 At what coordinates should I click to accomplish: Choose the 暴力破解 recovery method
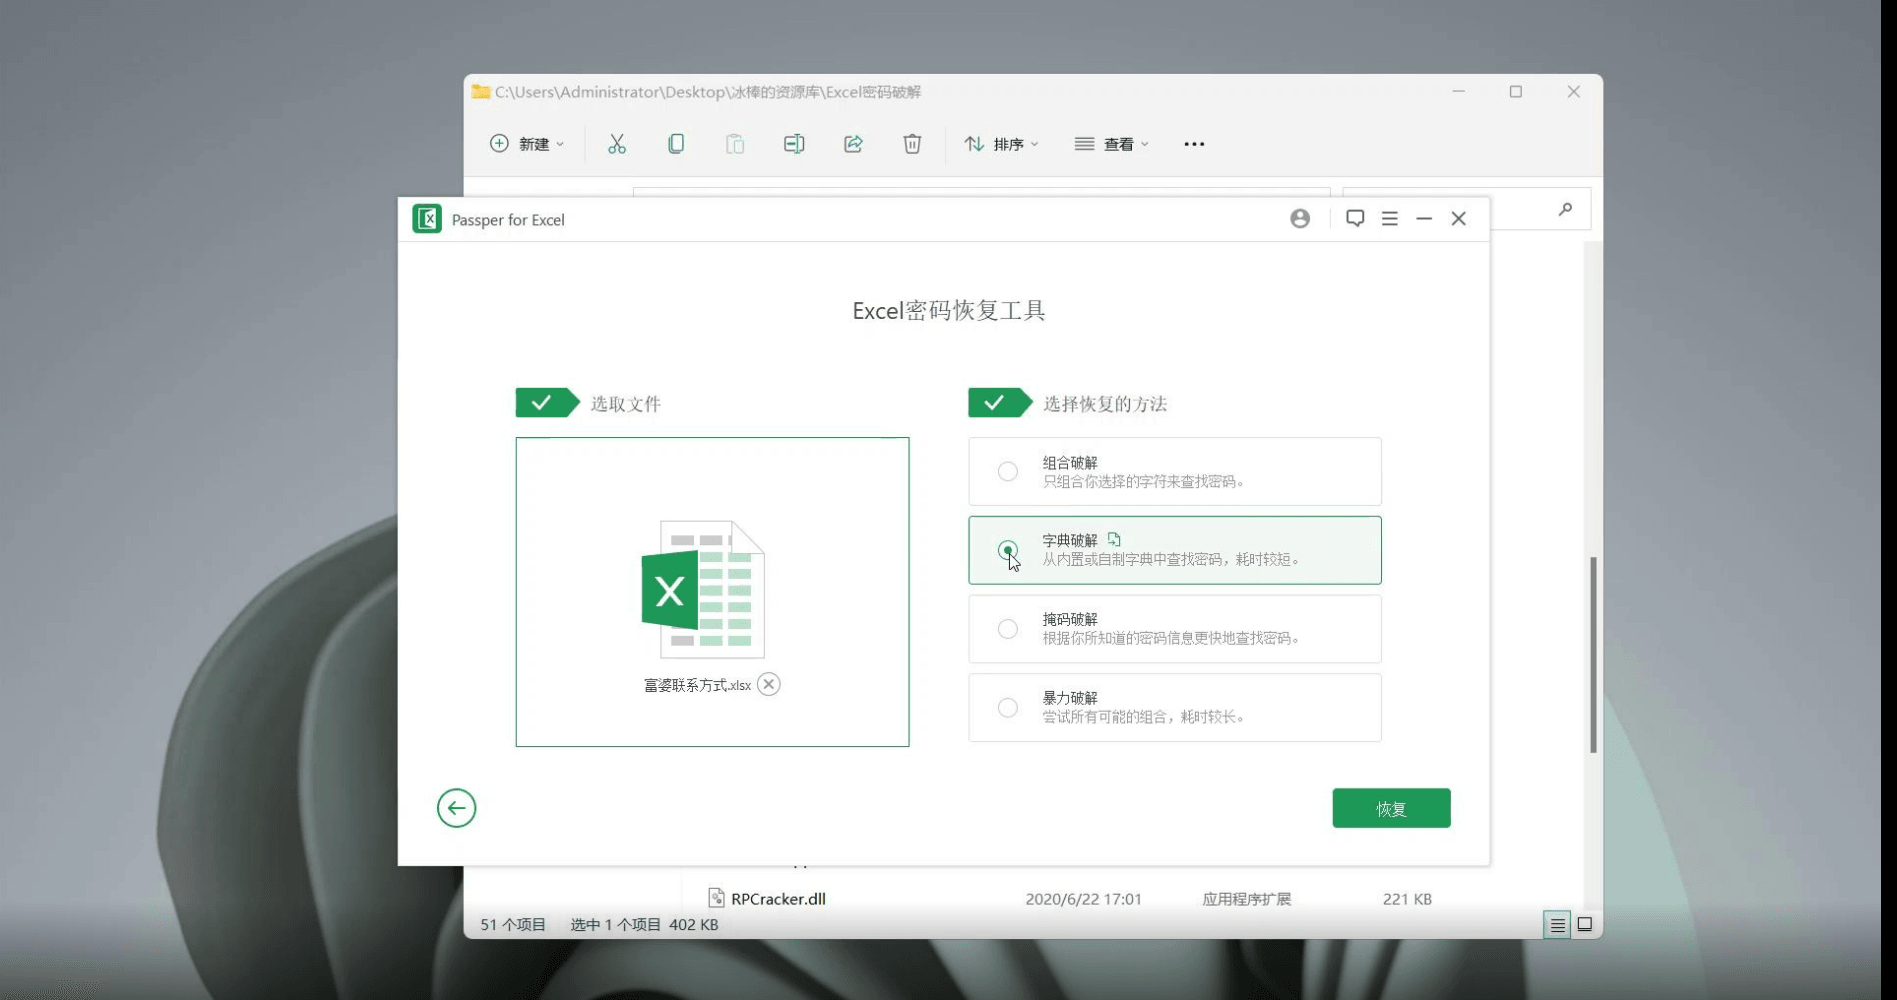click(1008, 708)
